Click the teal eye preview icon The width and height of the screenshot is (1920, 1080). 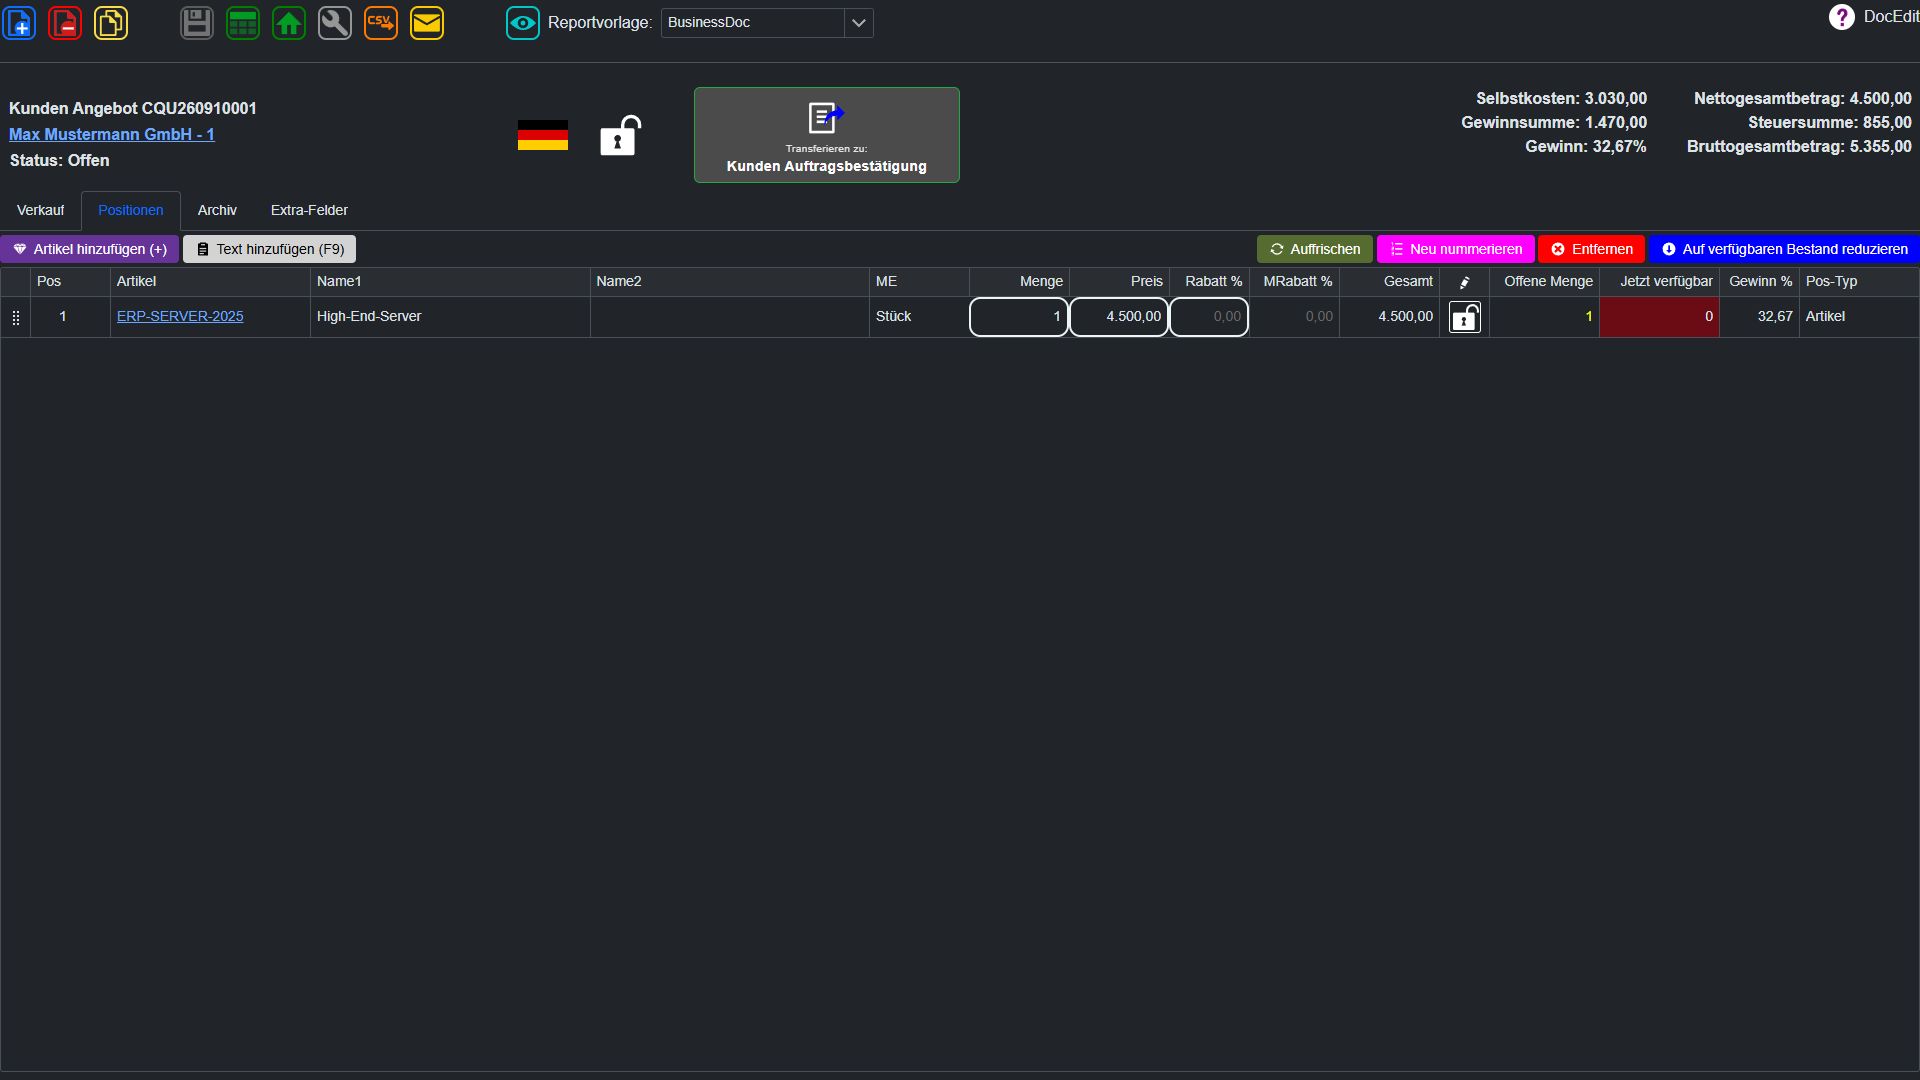click(523, 23)
